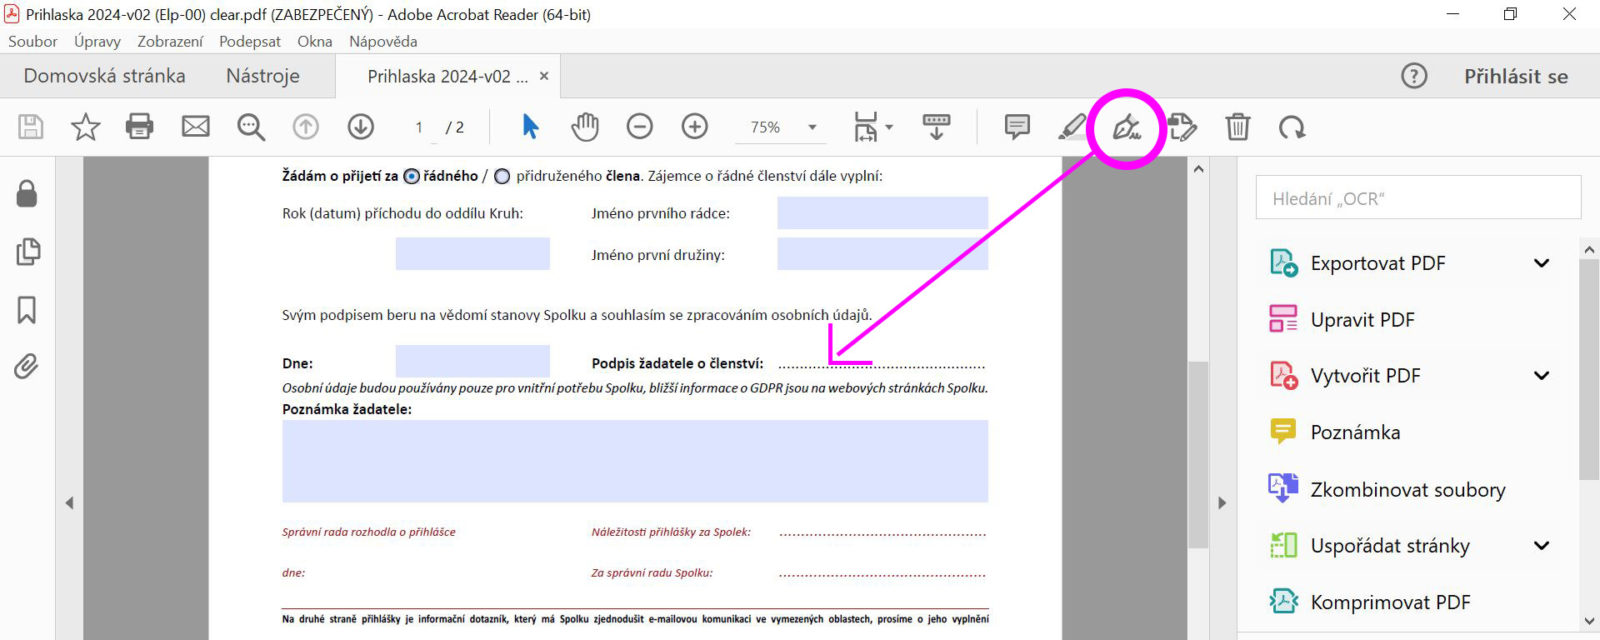Click Přihlásit se sign-in button
Viewport: 1600px width, 640px height.
point(1516,76)
